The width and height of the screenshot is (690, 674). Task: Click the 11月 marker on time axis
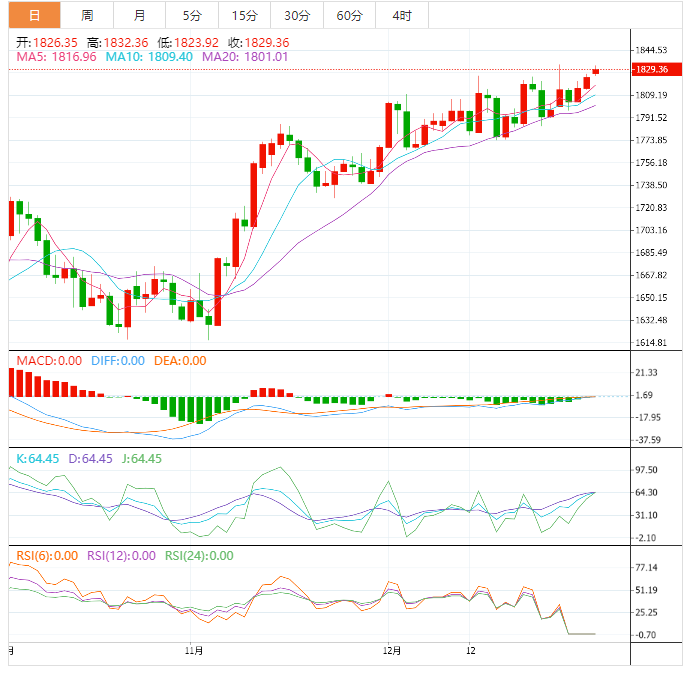pyautogui.click(x=194, y=650)
